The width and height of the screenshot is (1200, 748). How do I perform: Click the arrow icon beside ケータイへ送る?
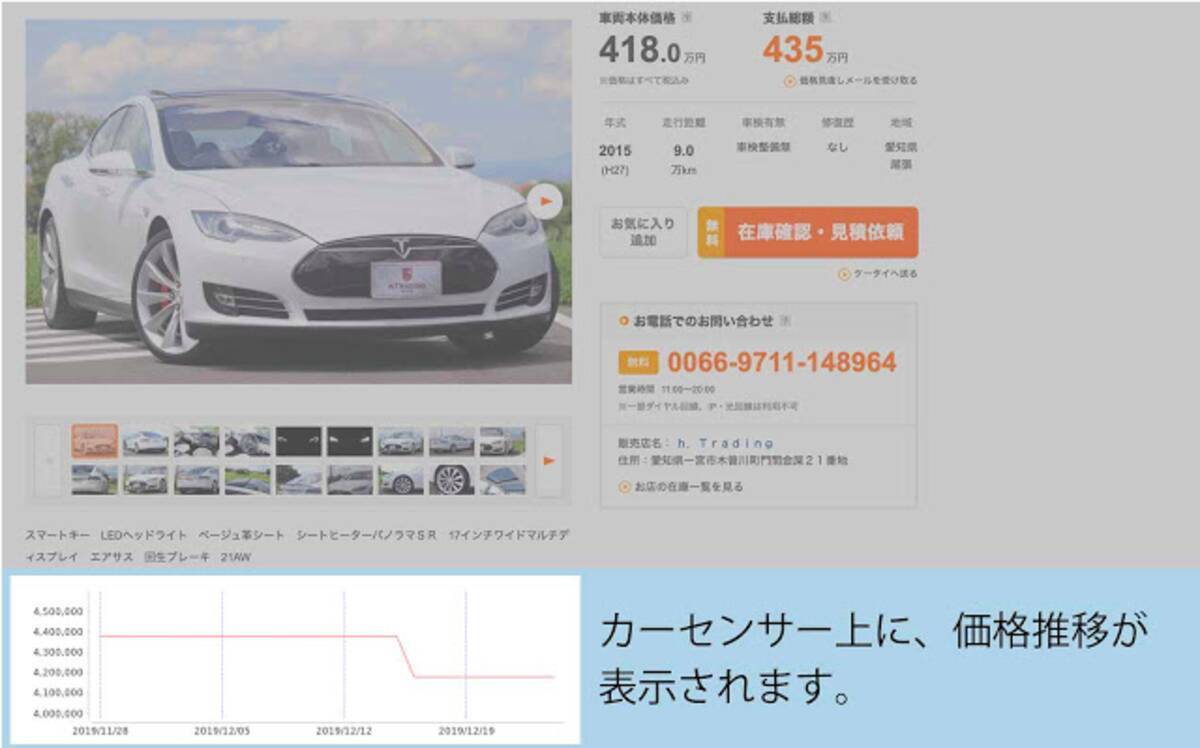tap(844, 274)
